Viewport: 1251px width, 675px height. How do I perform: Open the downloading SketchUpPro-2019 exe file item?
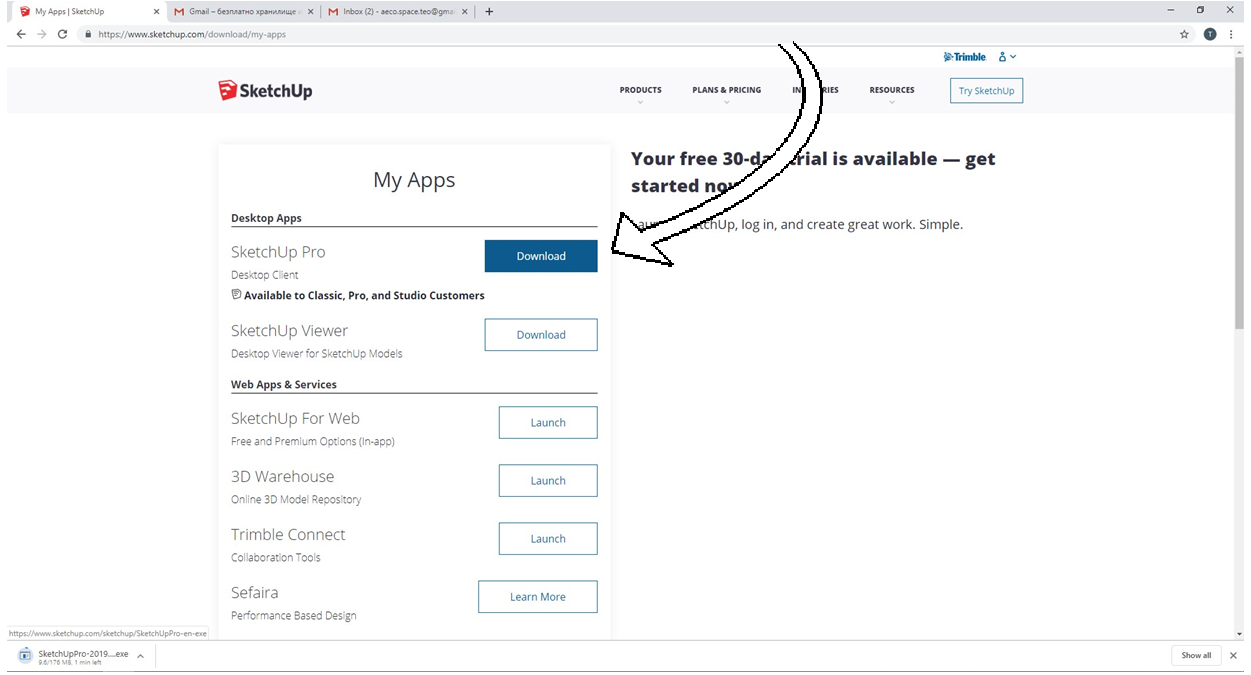tap(74, 656)
